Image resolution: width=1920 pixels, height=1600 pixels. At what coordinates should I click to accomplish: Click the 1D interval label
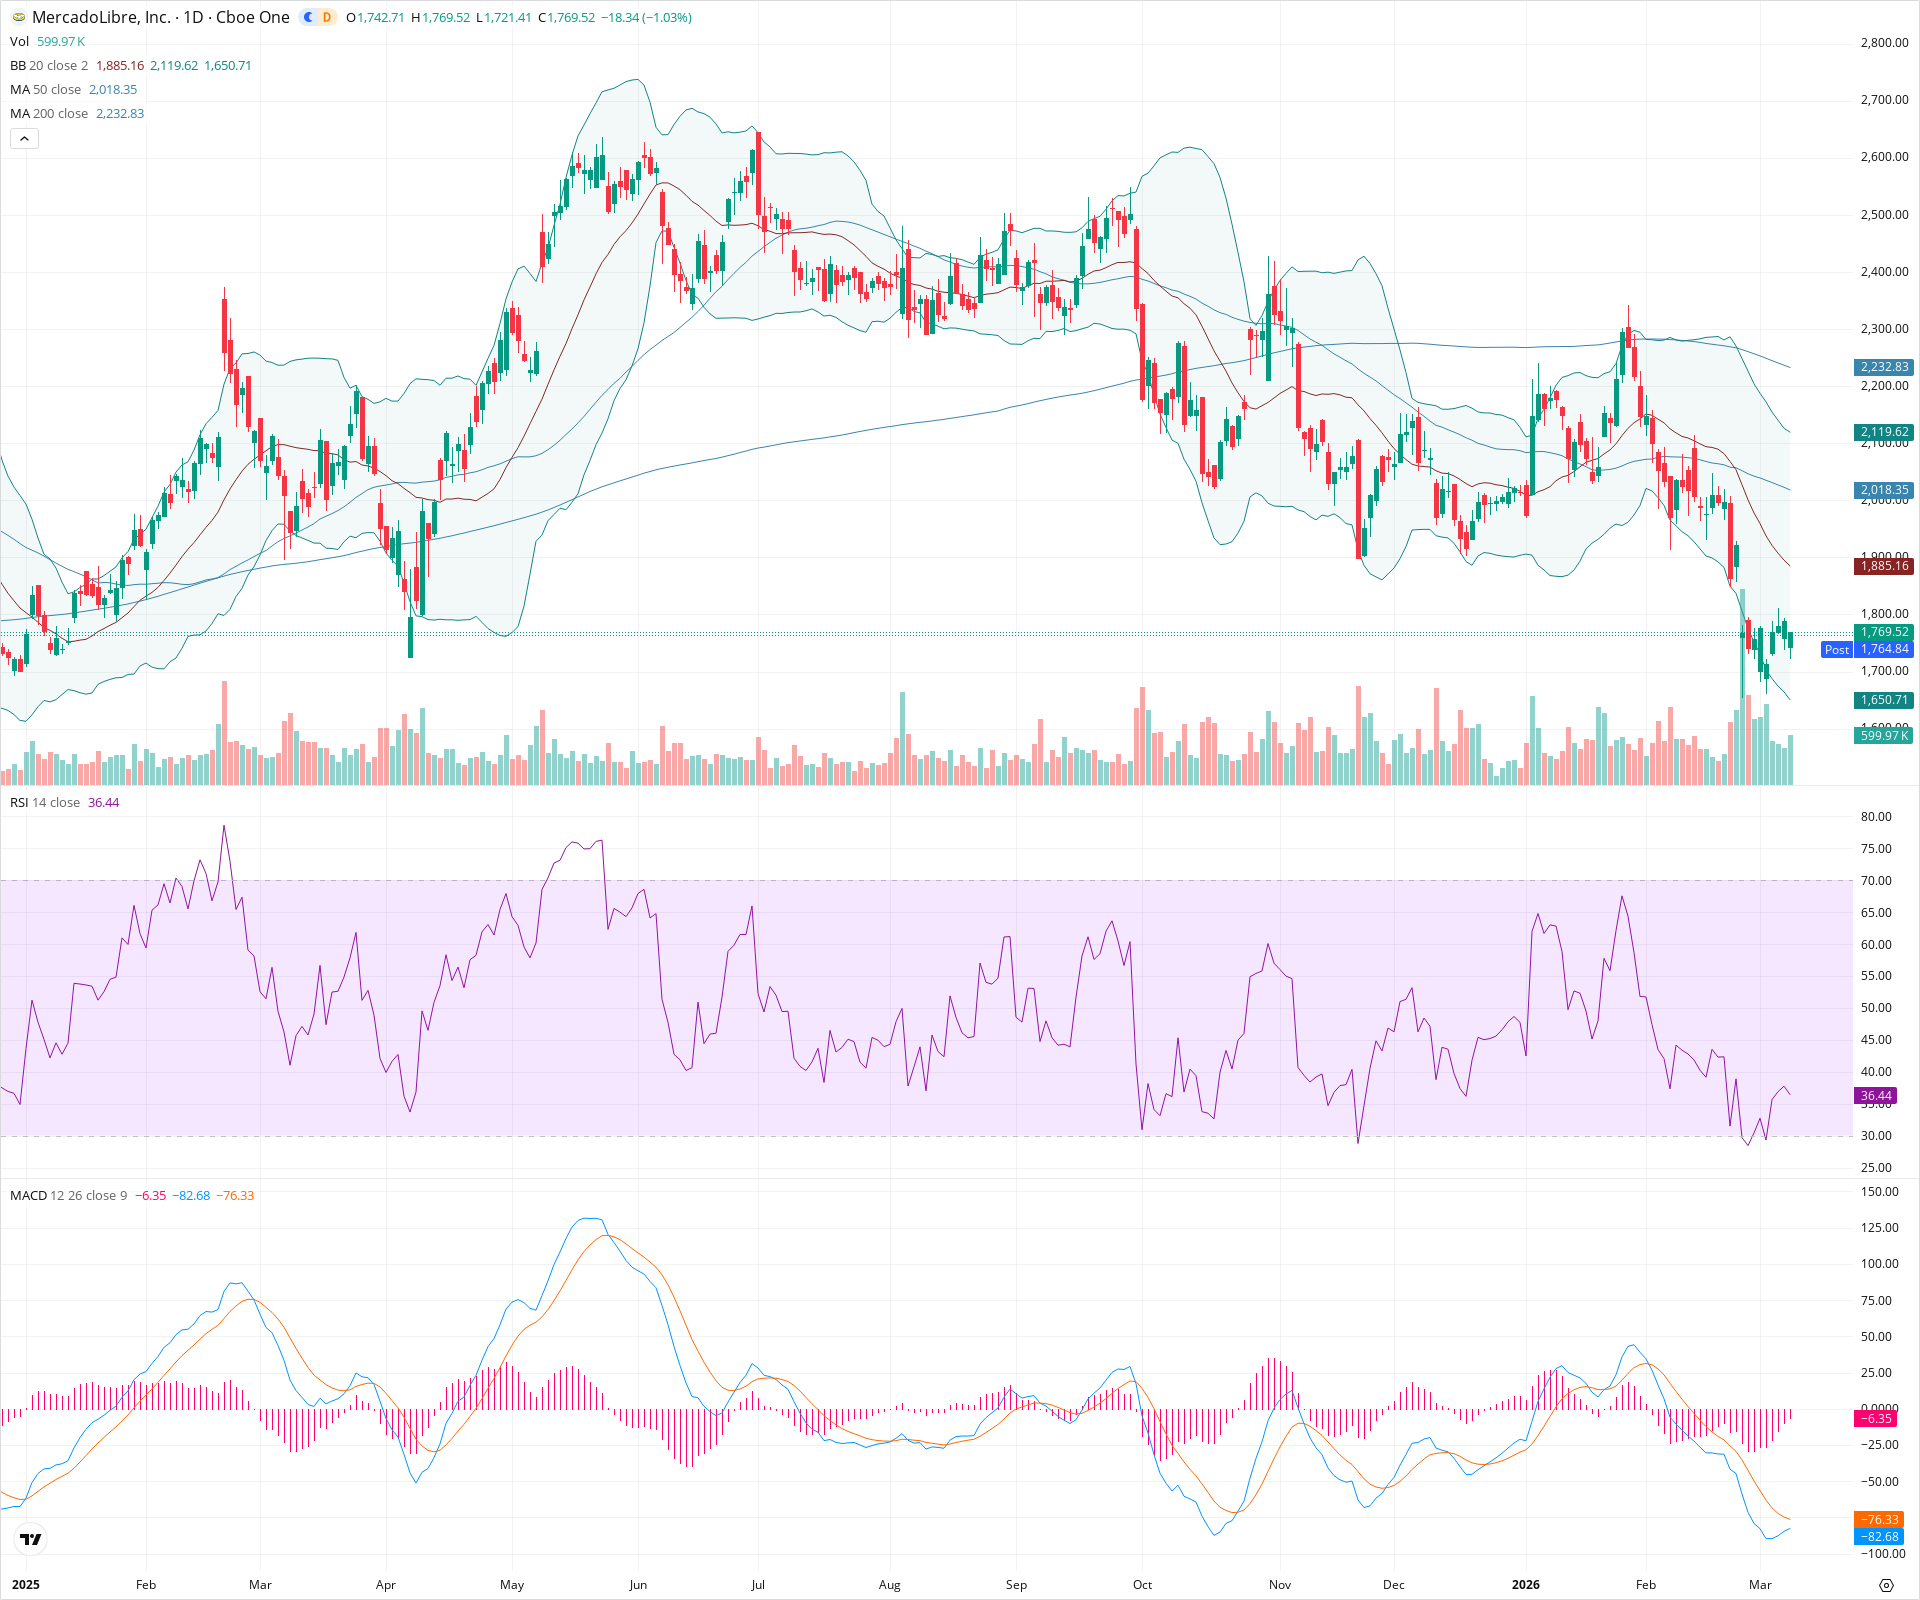pyautogui.click(x=193, y=17)
